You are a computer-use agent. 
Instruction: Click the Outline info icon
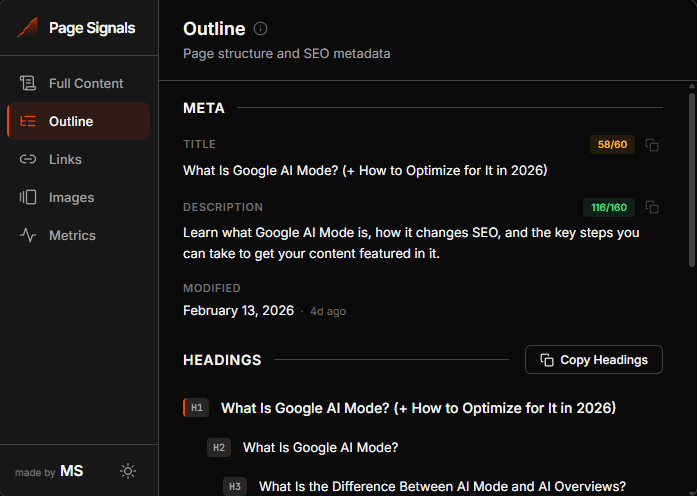(260, 29)
